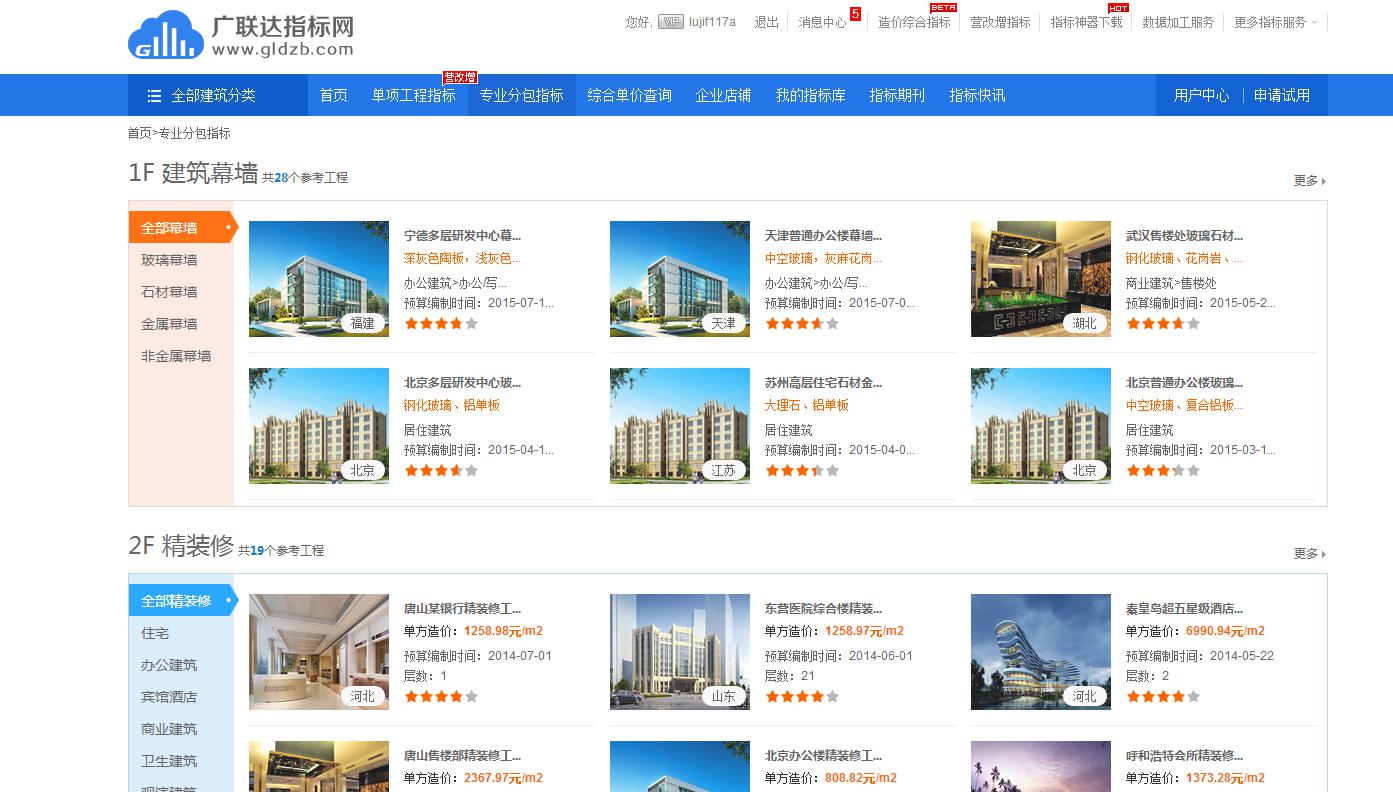Screen dimensions: 1393x792
Task: Click 更多 arrow in 建筑幕墙 section
Action: coord(1309,181)
